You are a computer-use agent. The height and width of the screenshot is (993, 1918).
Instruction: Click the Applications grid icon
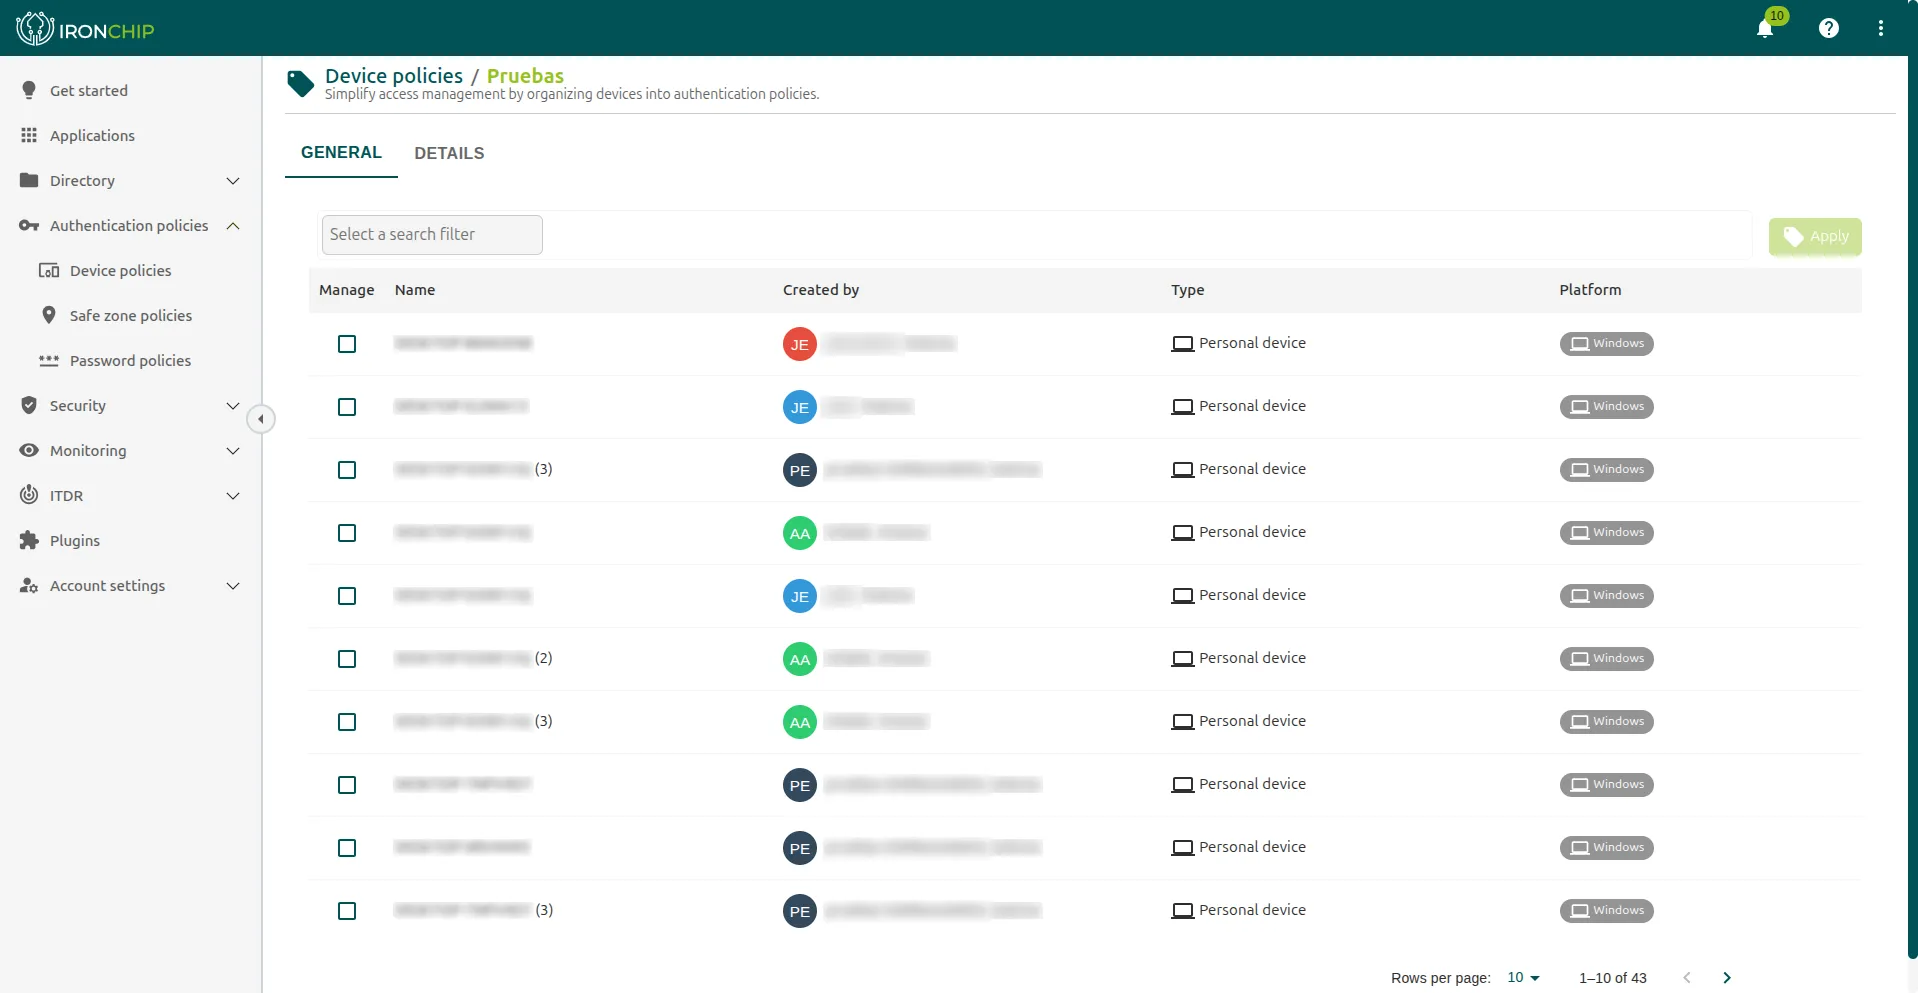pyautogui.click(x=29, y=135)
